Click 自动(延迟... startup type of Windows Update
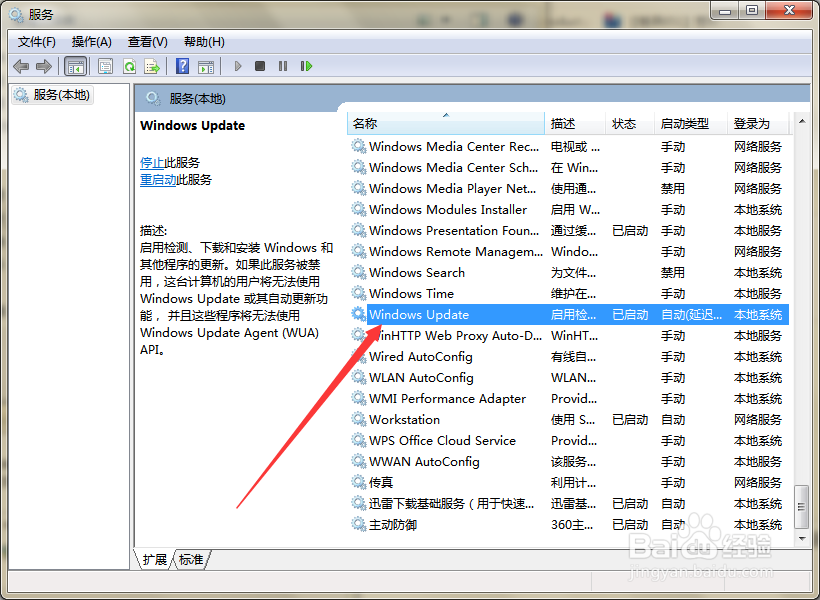This screenshot has width=820, height=600. coord(691,314)
